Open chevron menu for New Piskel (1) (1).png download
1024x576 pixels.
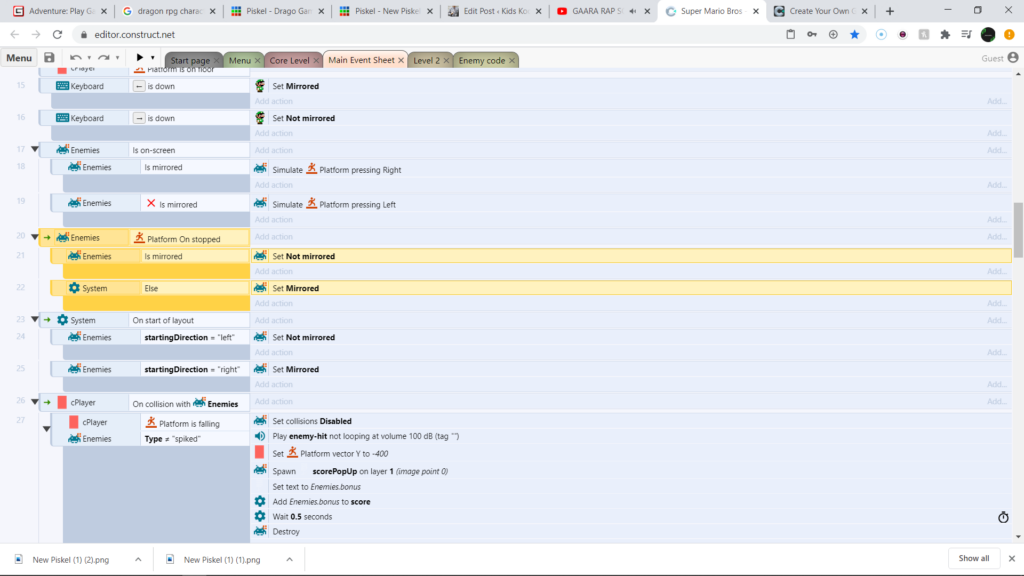coord(289,560)
